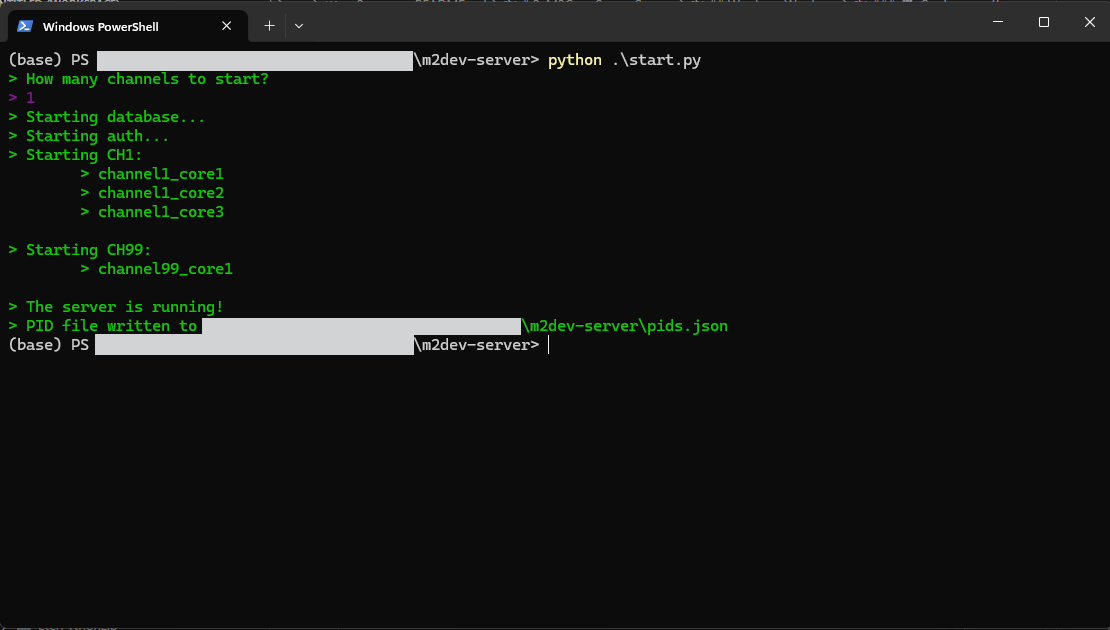Viewport: 1110px width, 630px height.
Task: Click the channel1_core3 output line
Action: (x=160, y=212)
